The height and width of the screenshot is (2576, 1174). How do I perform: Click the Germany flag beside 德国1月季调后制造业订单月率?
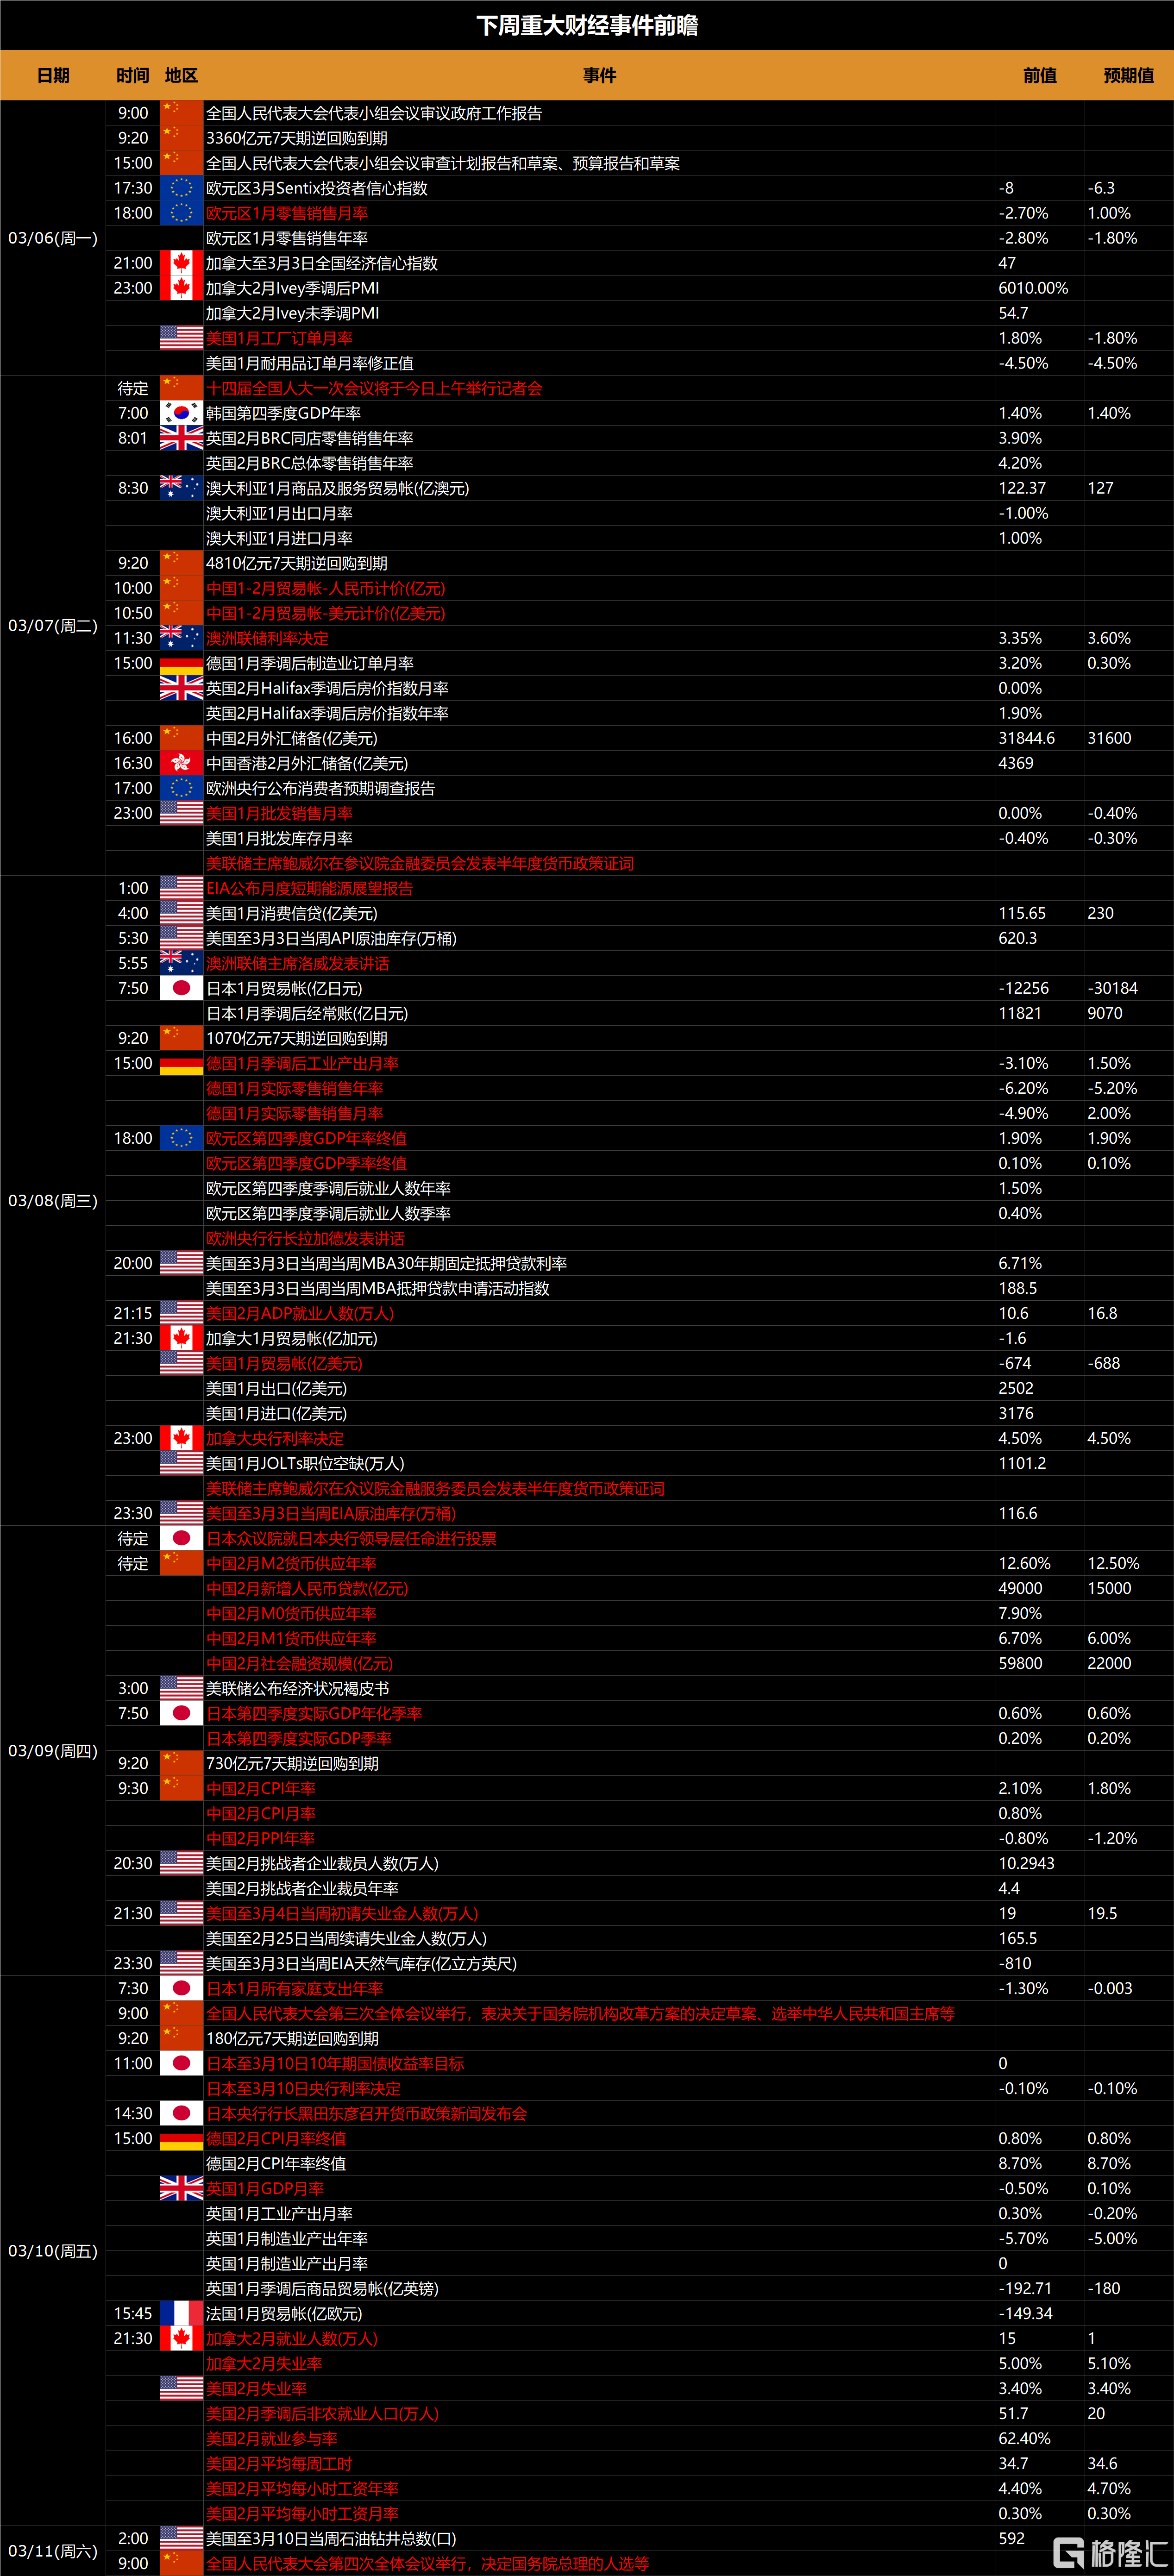(181, 663)
